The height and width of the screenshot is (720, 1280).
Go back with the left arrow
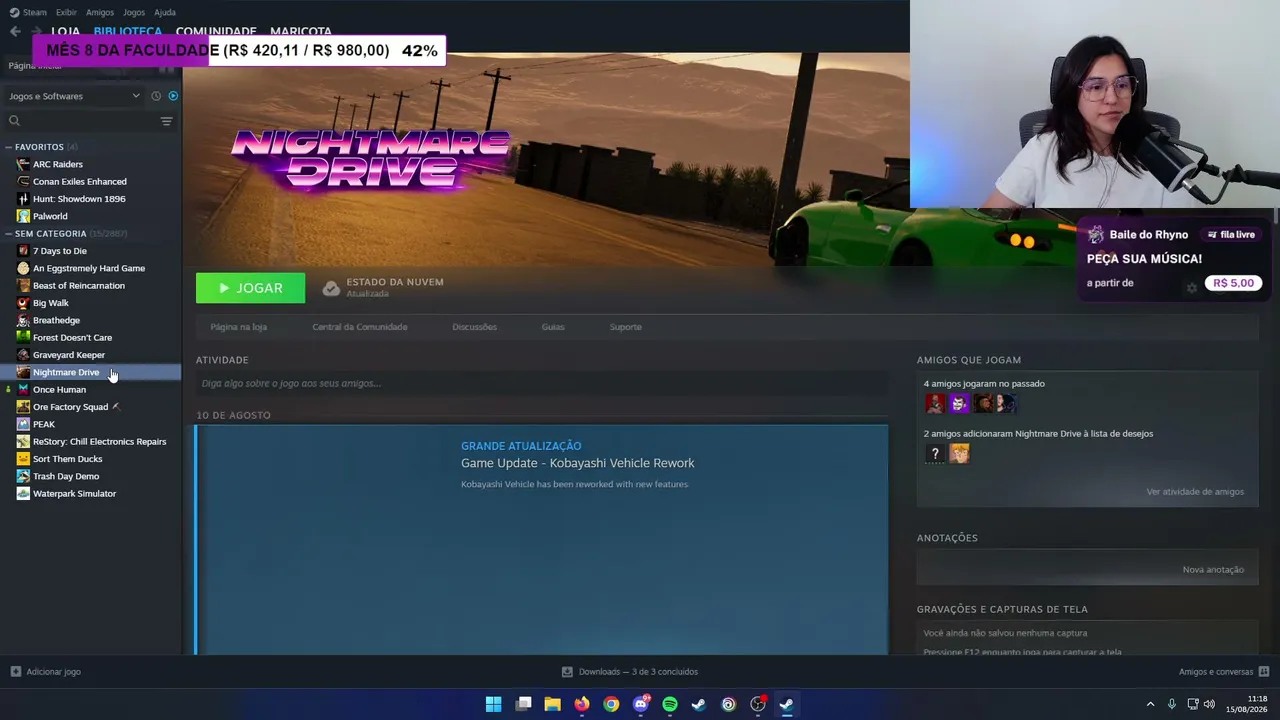tap(15, 31)
